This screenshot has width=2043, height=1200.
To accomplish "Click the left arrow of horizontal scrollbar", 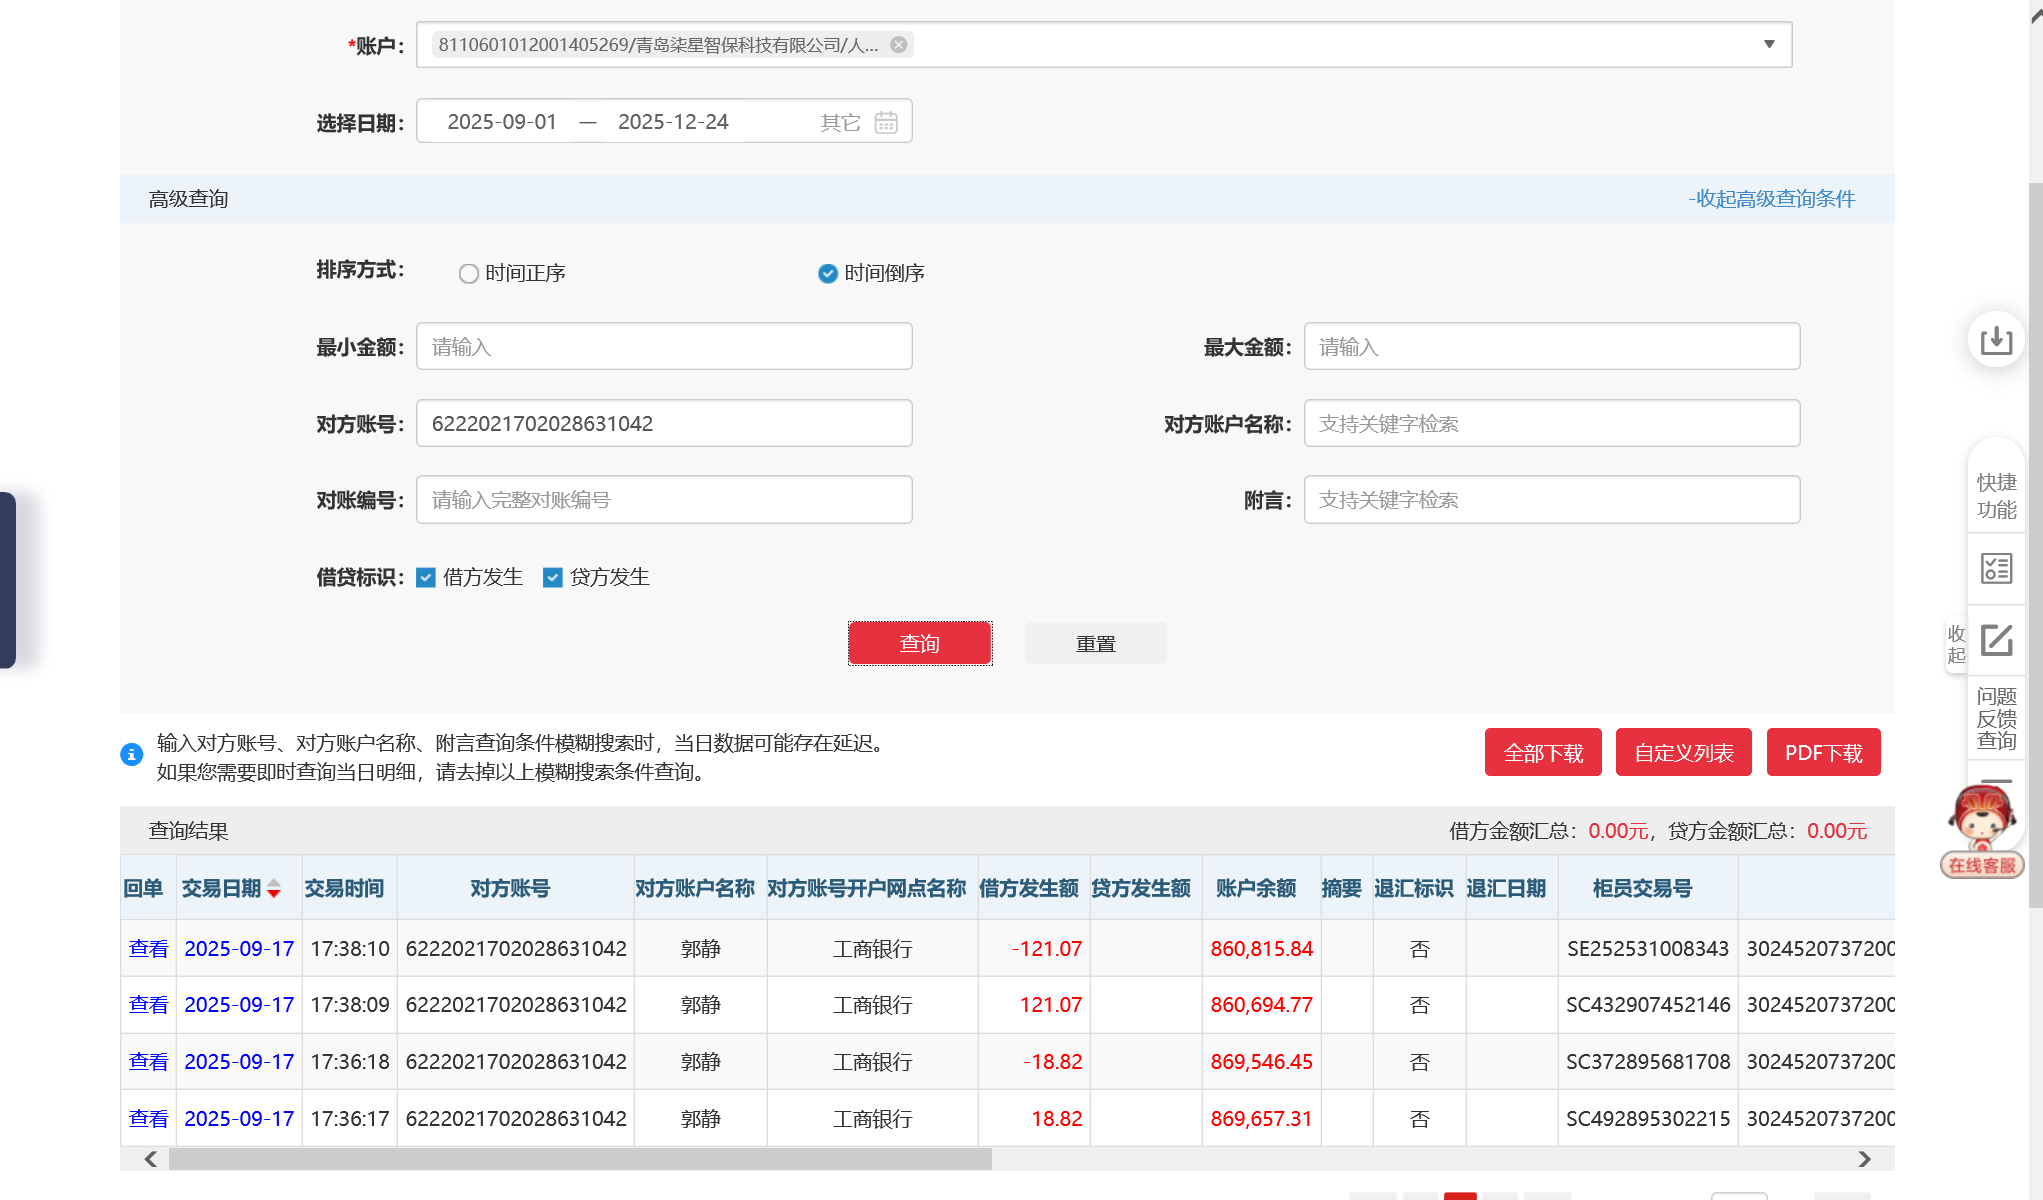I will [x=151, y=1159].
